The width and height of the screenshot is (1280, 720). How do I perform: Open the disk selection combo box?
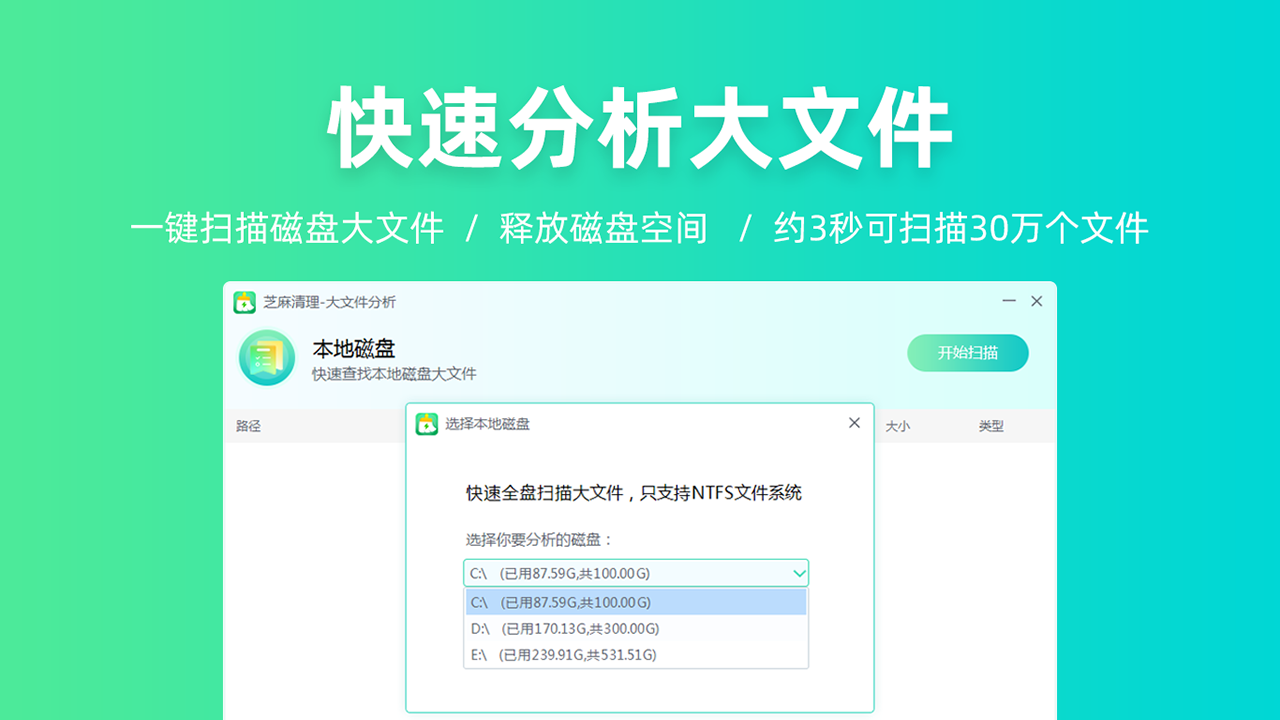[x=636, y=573]
